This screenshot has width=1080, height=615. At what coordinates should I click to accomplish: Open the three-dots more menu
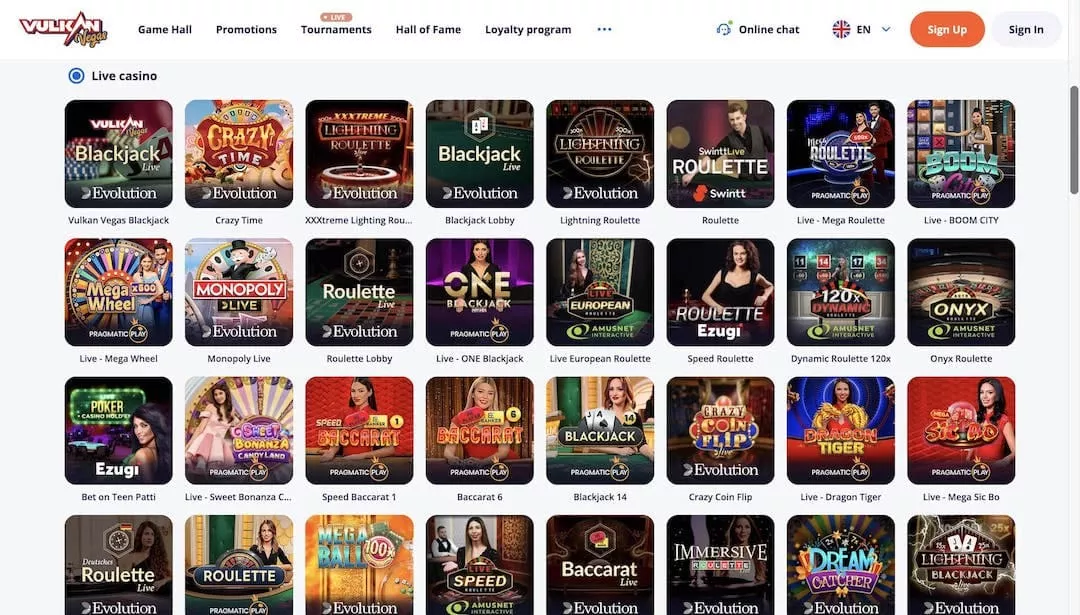(604, 29)
